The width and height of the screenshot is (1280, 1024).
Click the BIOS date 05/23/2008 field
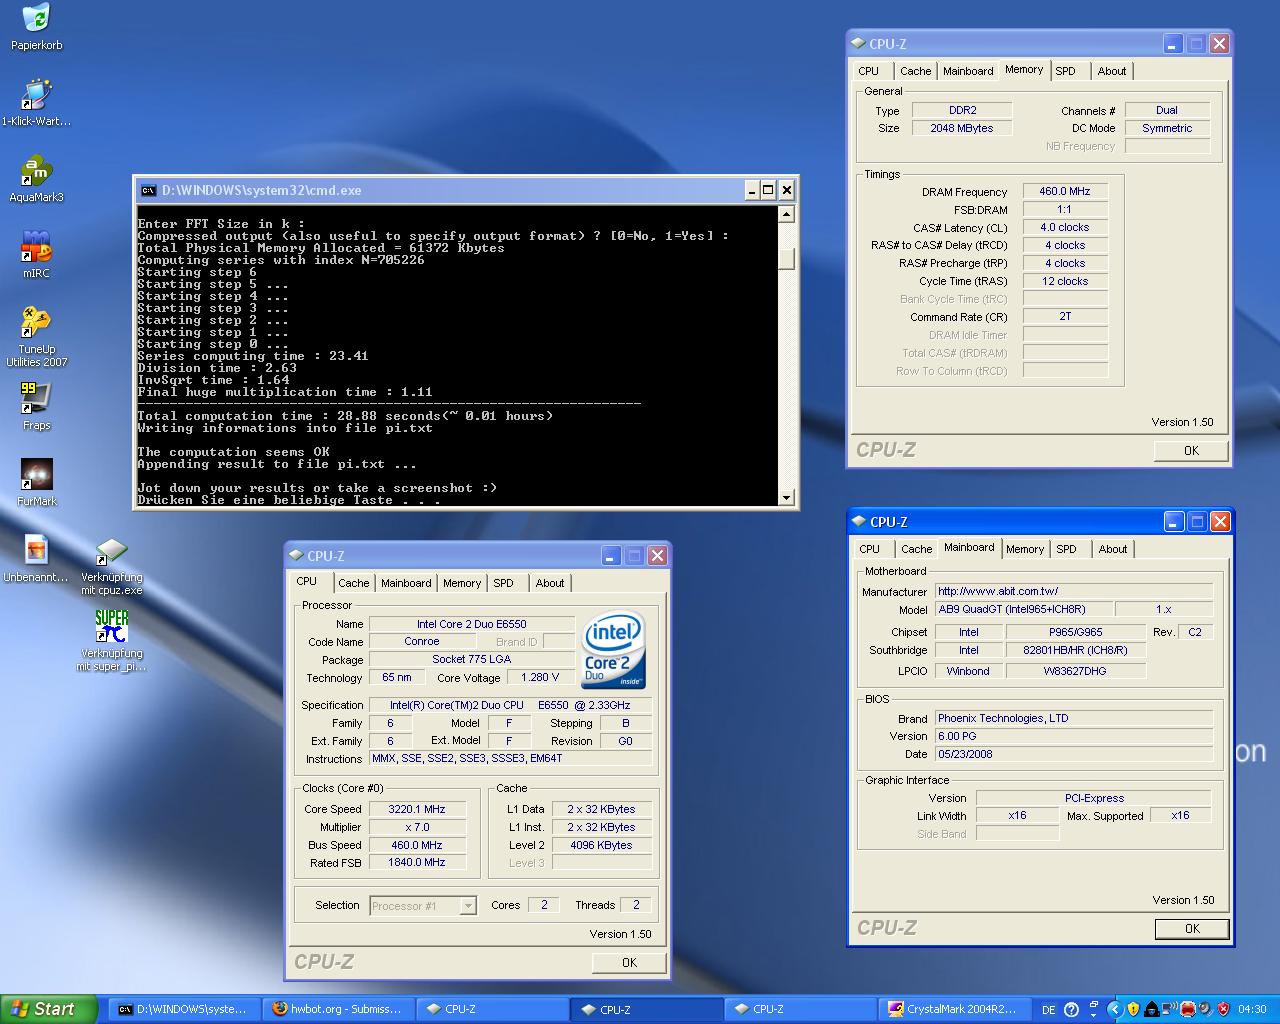[1074, 754]
